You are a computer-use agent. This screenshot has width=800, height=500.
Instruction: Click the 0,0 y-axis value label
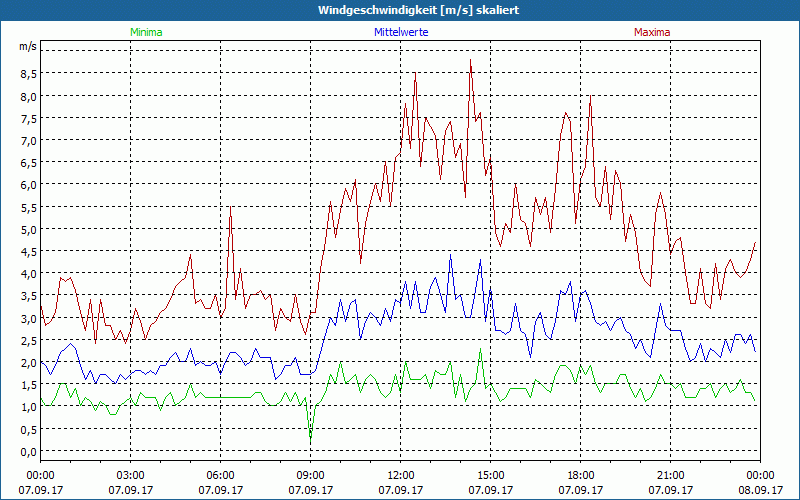click(26, 451)
